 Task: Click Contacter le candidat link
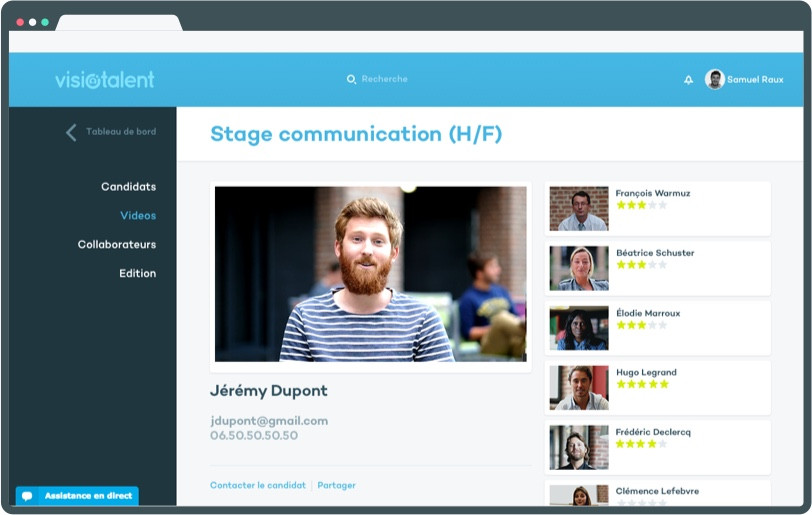(258, 486)
